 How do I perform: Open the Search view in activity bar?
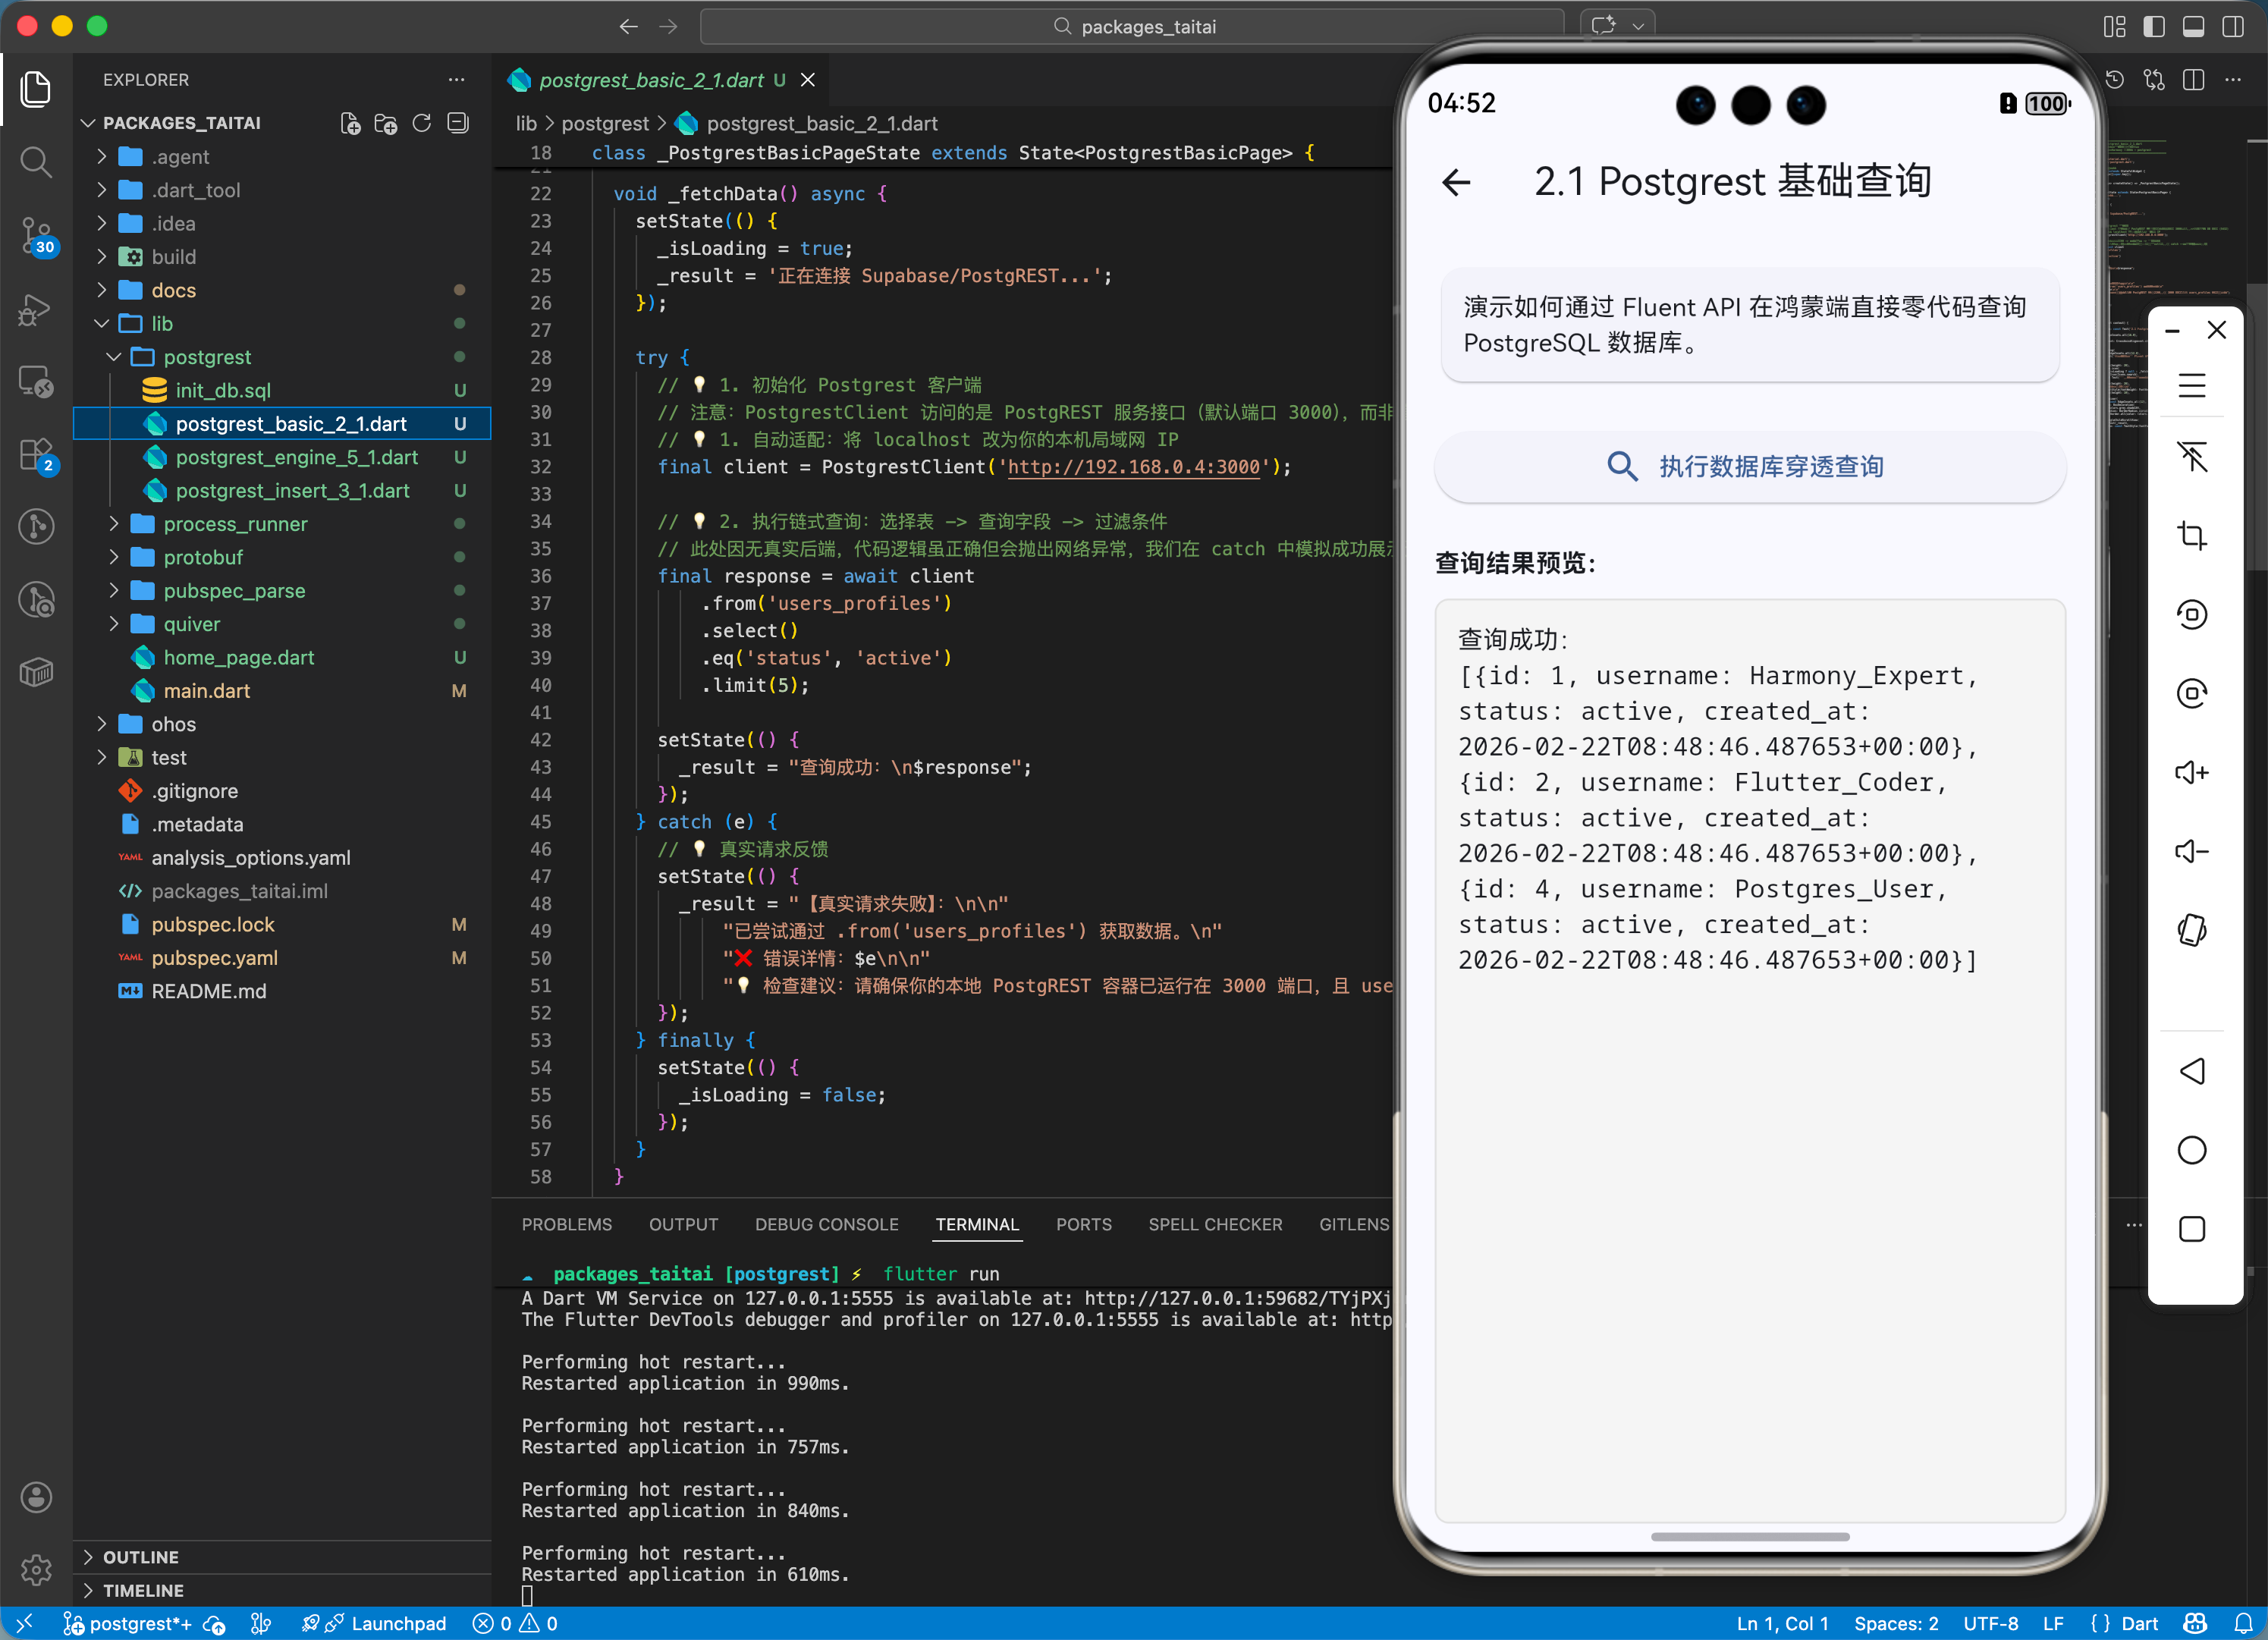(36, 161)
